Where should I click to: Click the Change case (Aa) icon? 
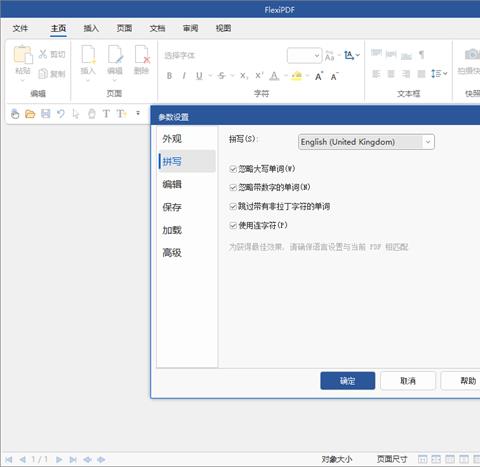(x=329, y=56)
